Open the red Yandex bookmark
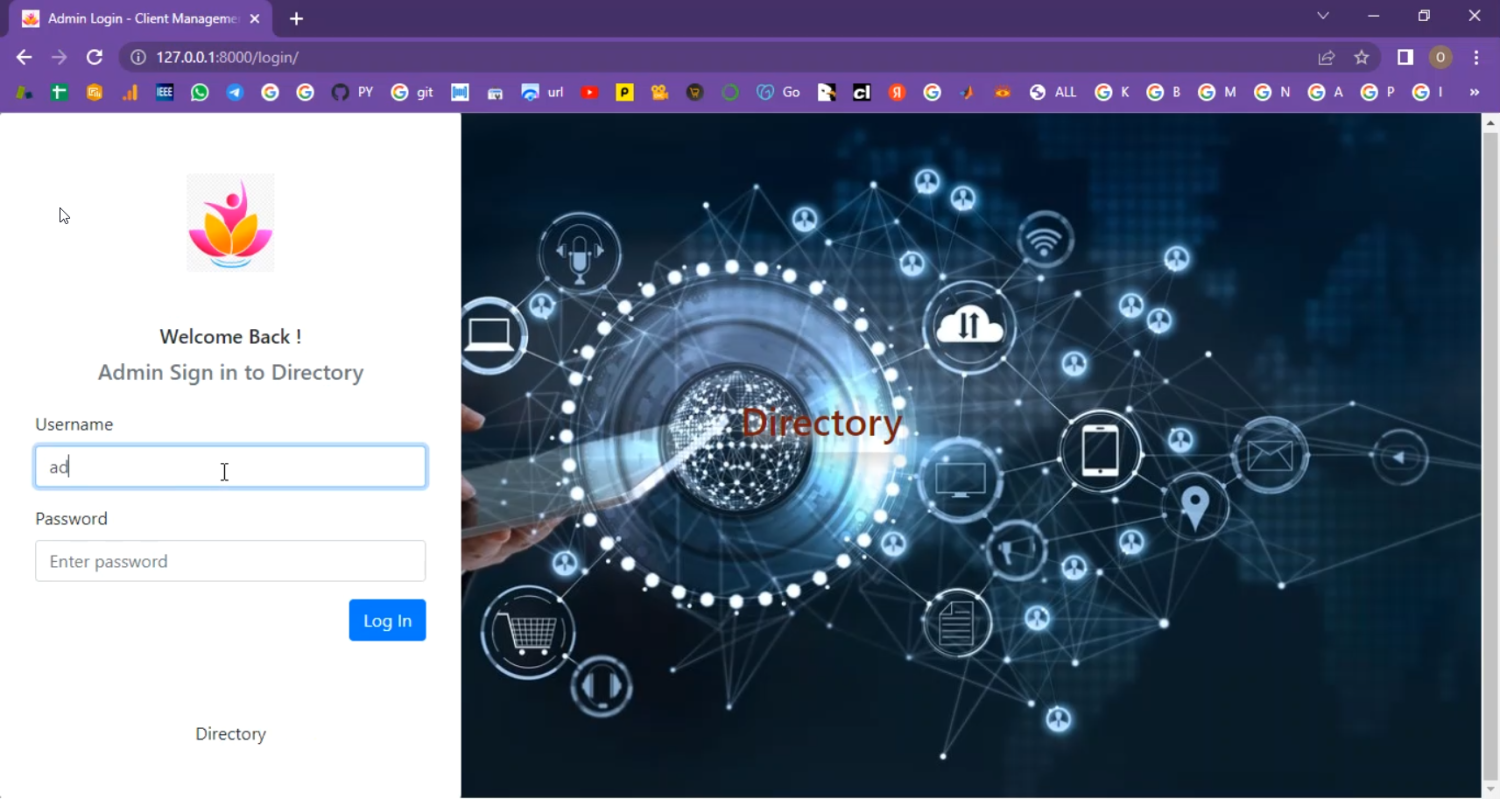This screenshot has width=1500, height=799. pos(897,92)
